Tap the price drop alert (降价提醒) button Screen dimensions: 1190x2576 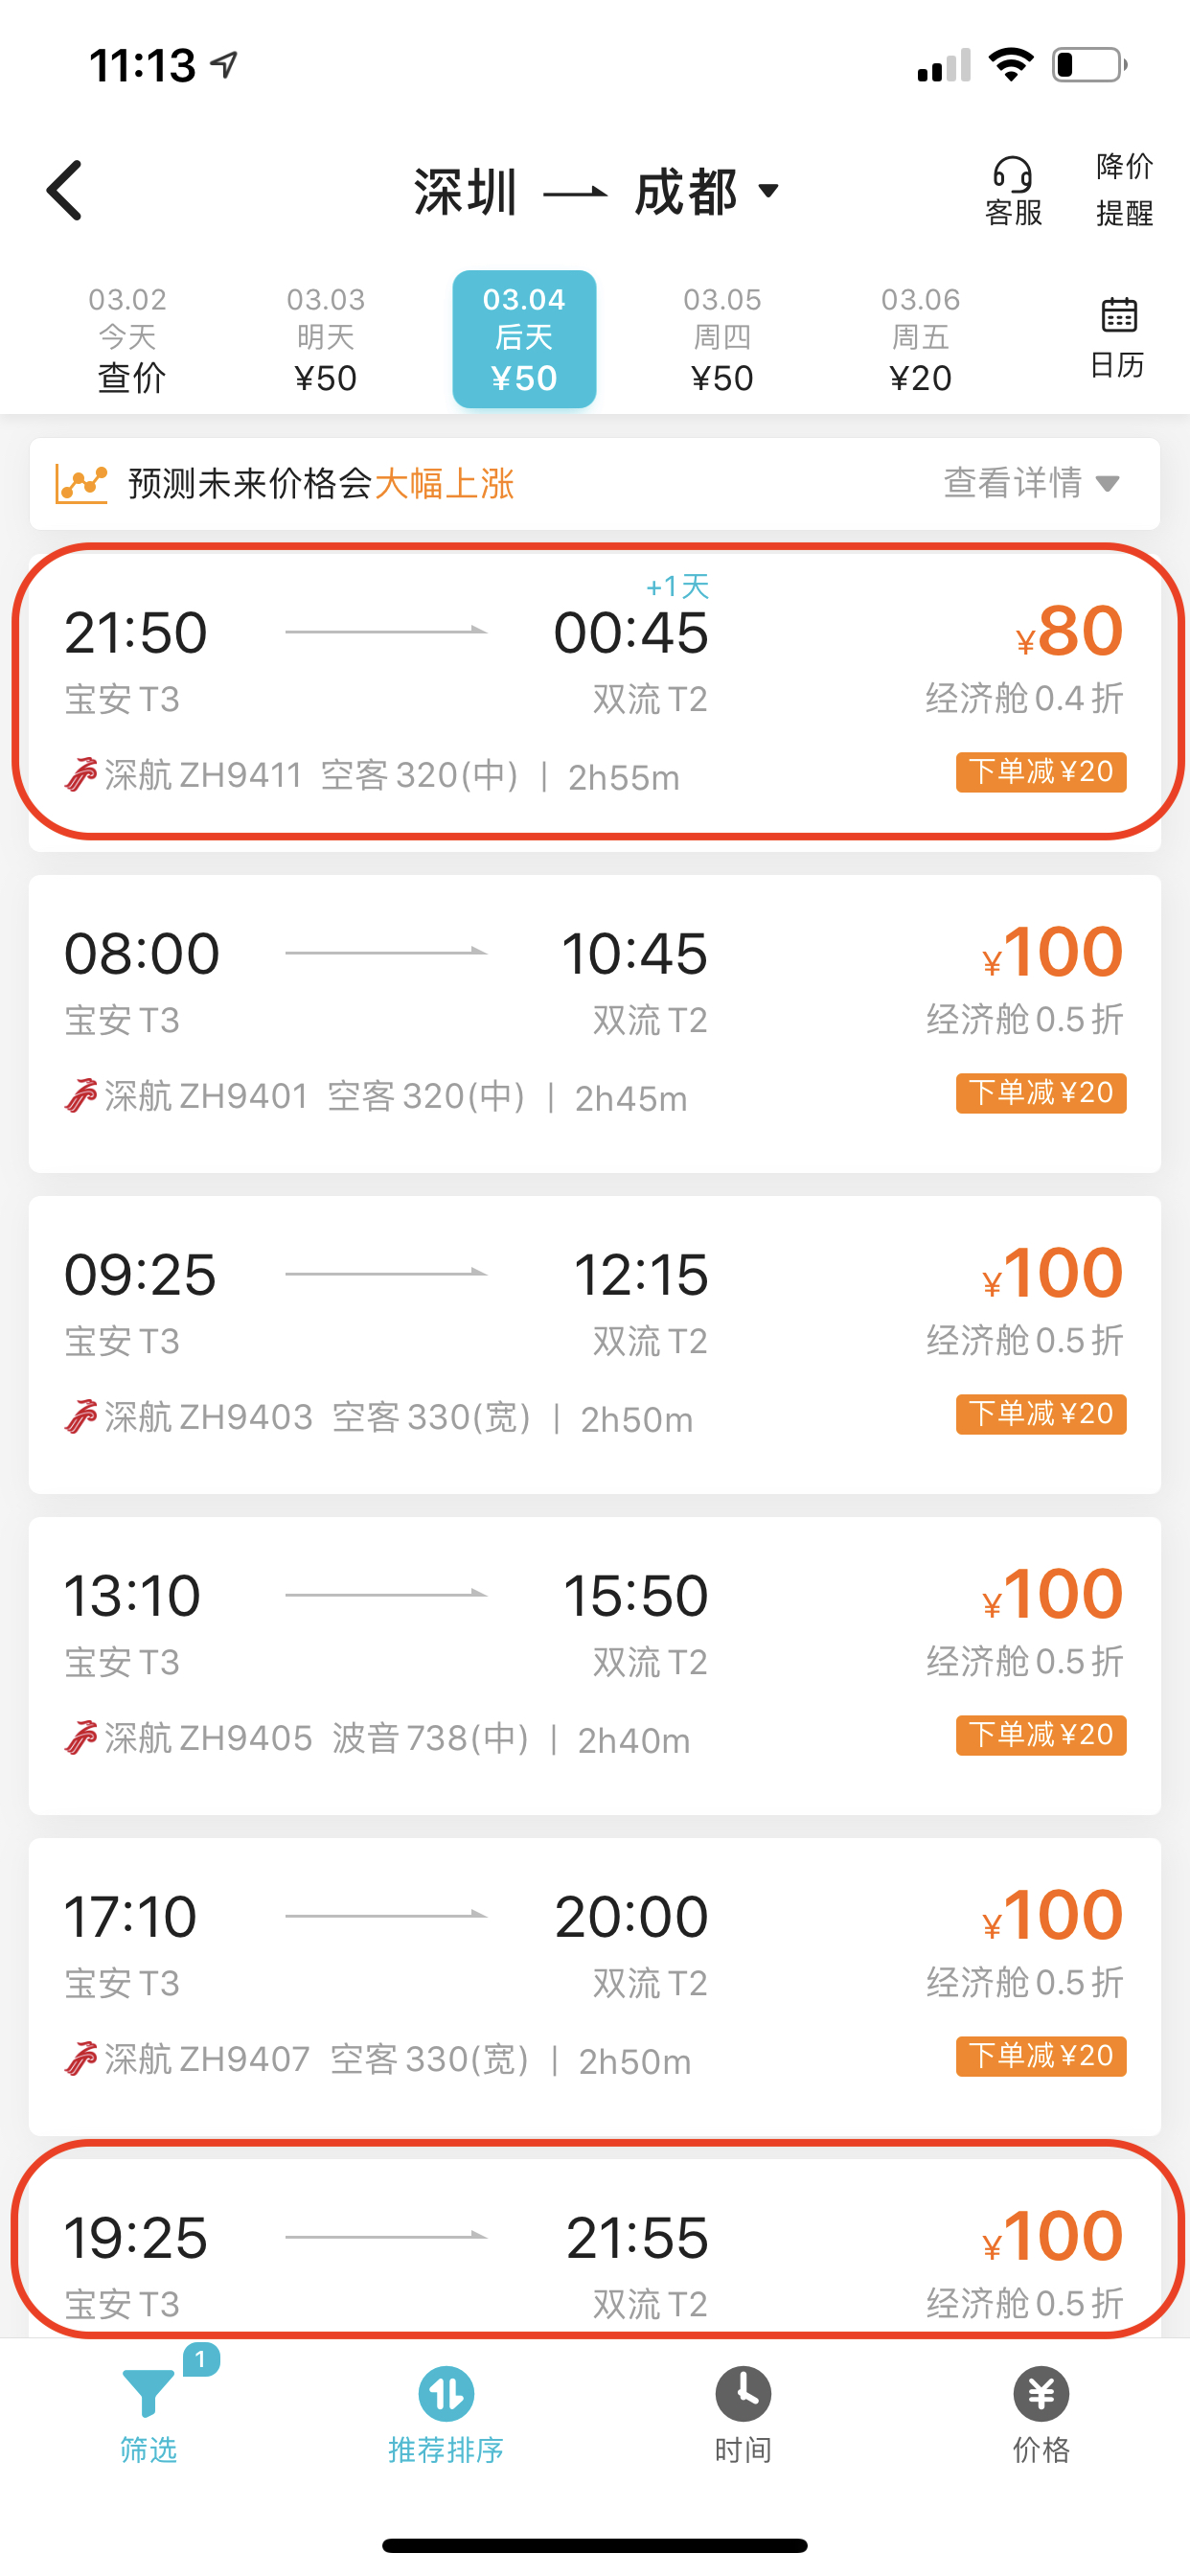click(x=1125, y=189)
